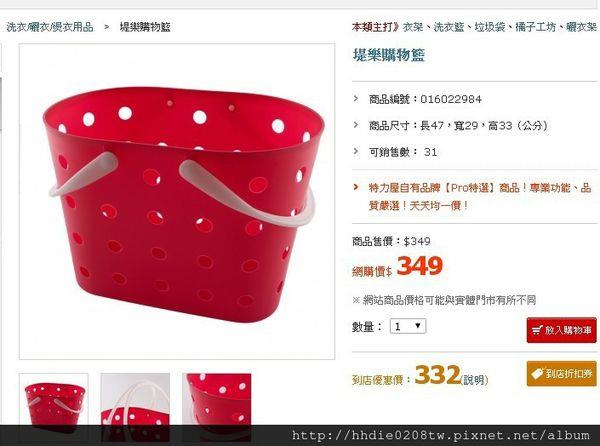This screenshot has height=446, width=600.
Task: Click the shopping cart icon on red button
Action: coord(537,330)
